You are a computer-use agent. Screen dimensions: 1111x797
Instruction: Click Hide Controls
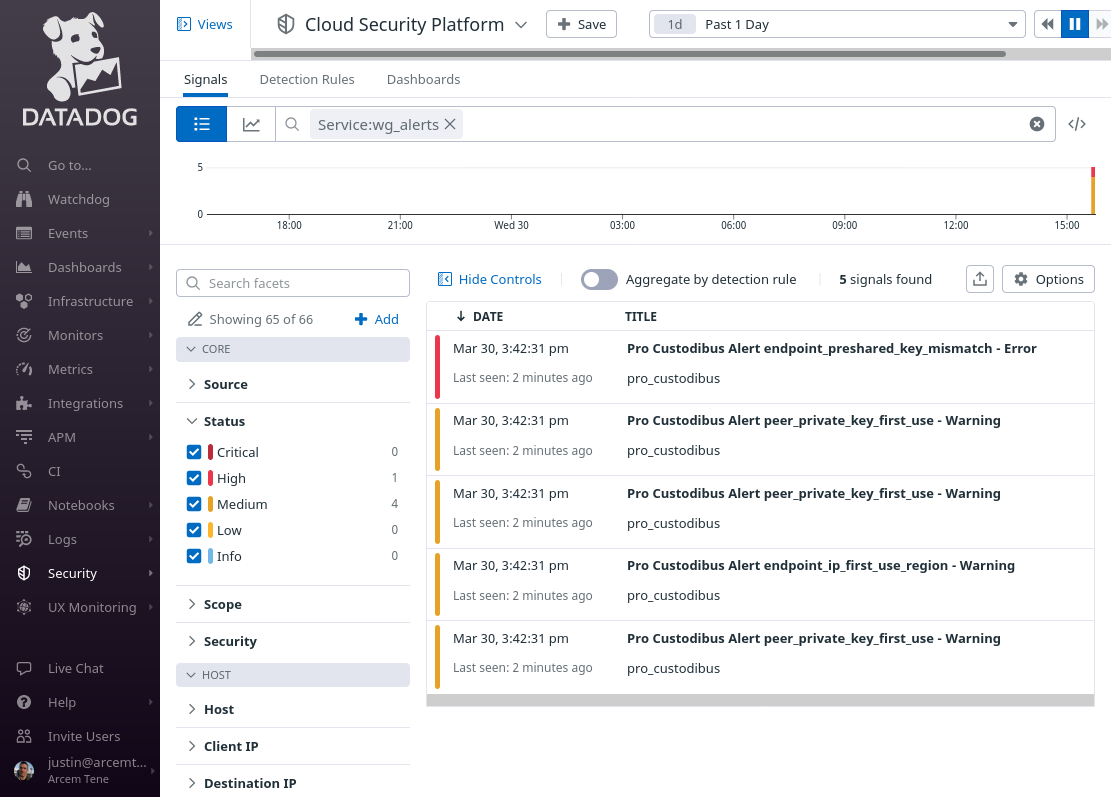pos(490,279)
